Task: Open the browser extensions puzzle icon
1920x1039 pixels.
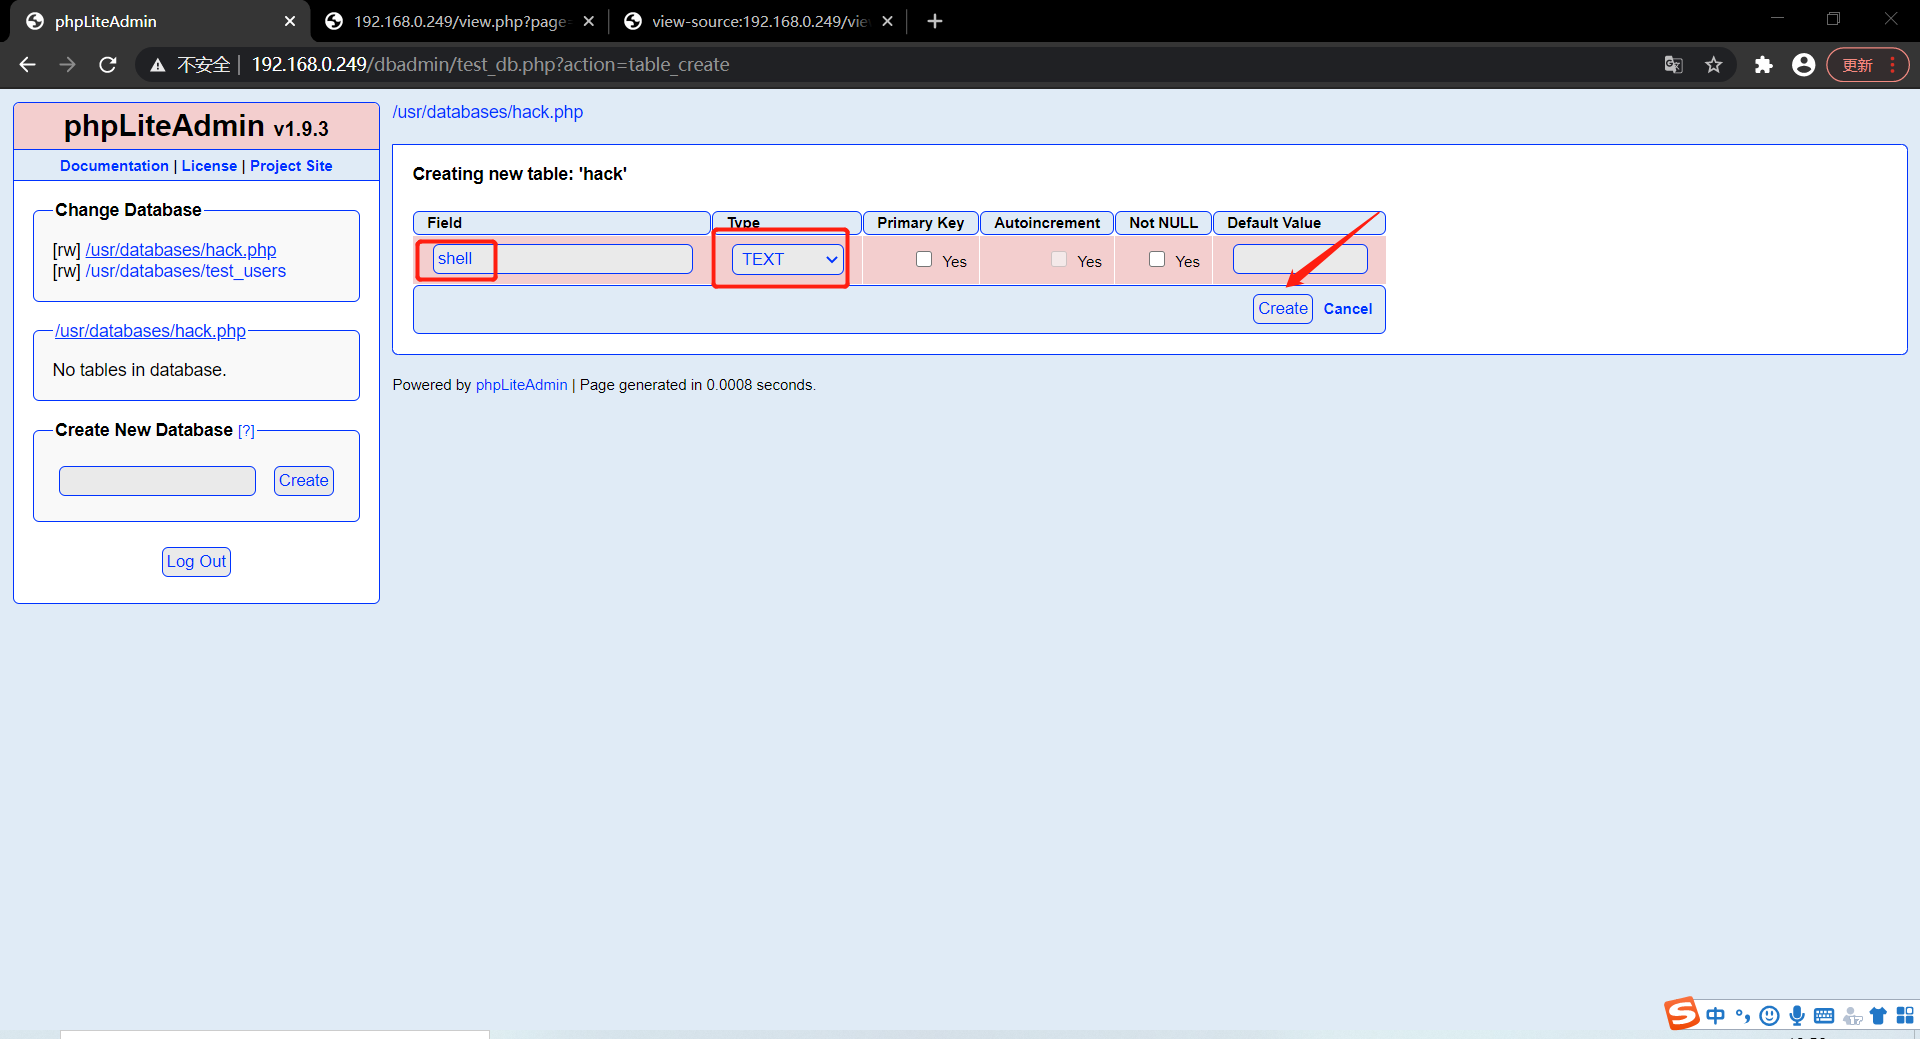Action: pos(1763,65)
